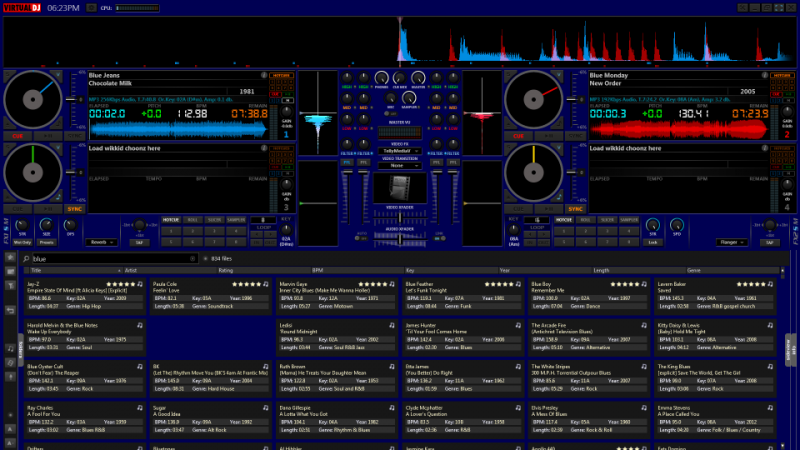Click left pad number 4
800x450 pixels.
tap(236, 231)
